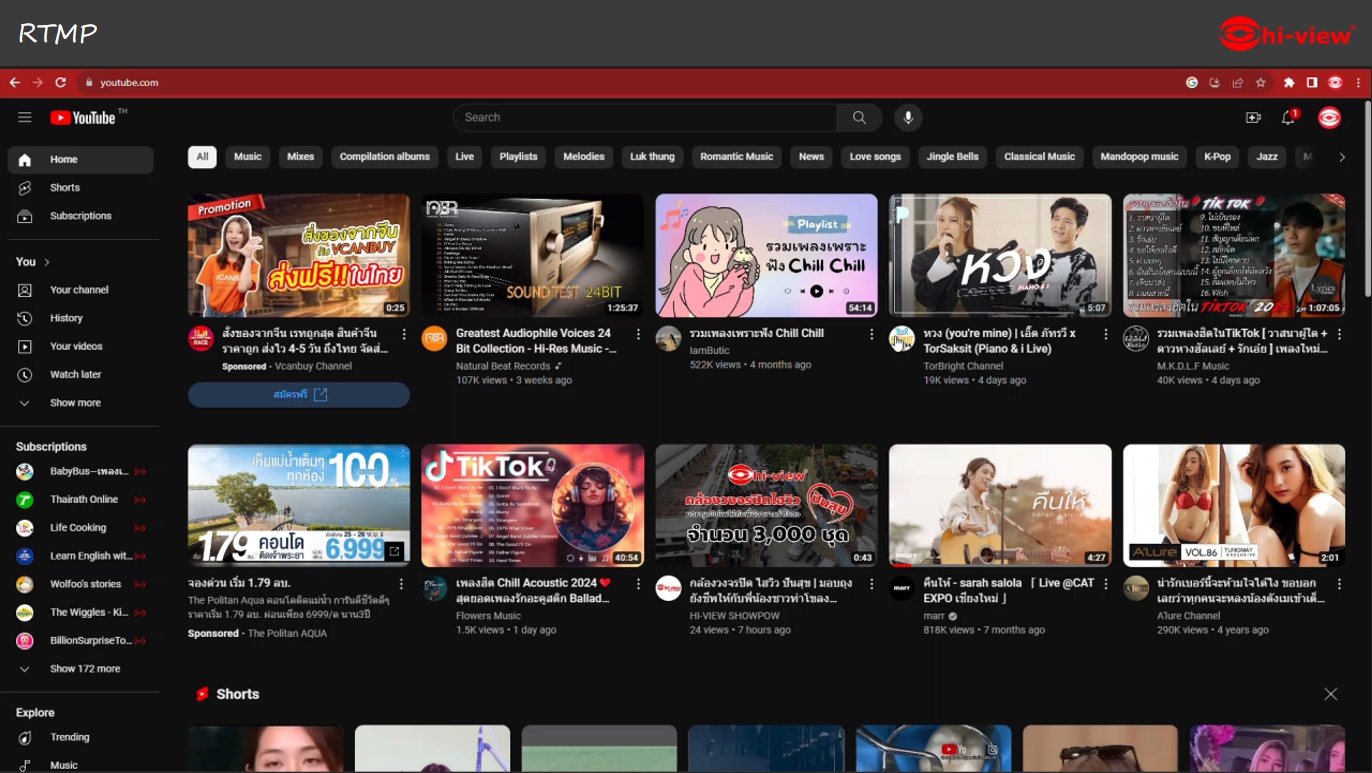Viewport: 1372px width, 773px height.
Task: Bookmark this page with the star icon
Action: (x=1261, y=83)
